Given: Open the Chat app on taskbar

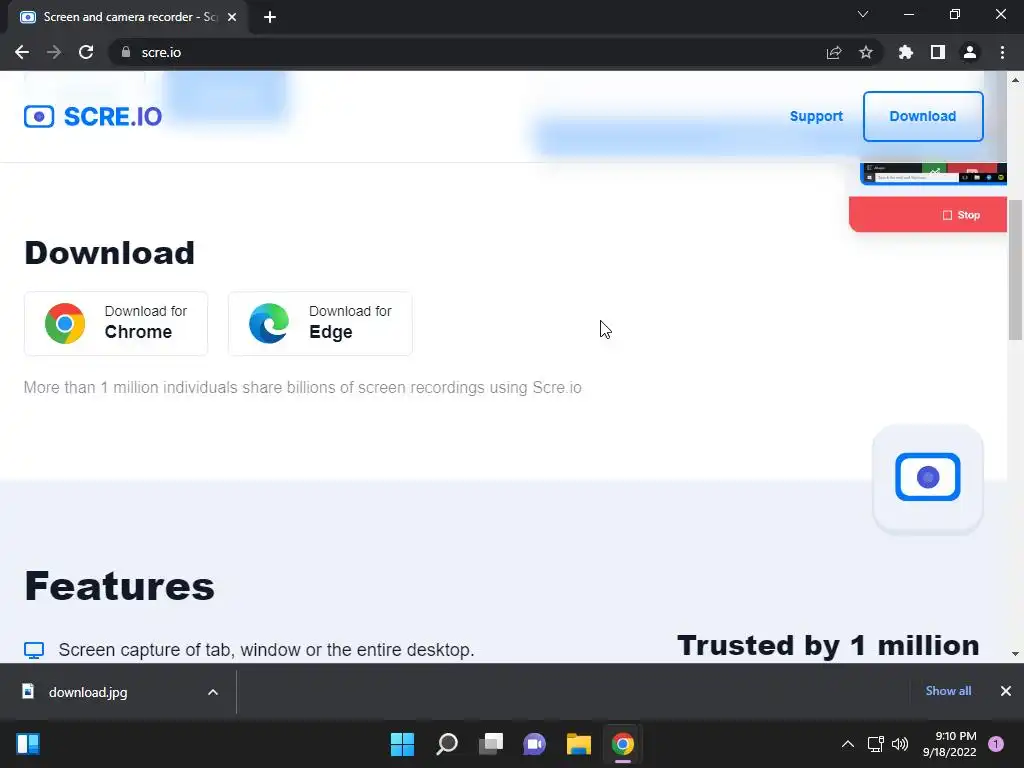Looking at the screenshot, I should pos(534,744).
